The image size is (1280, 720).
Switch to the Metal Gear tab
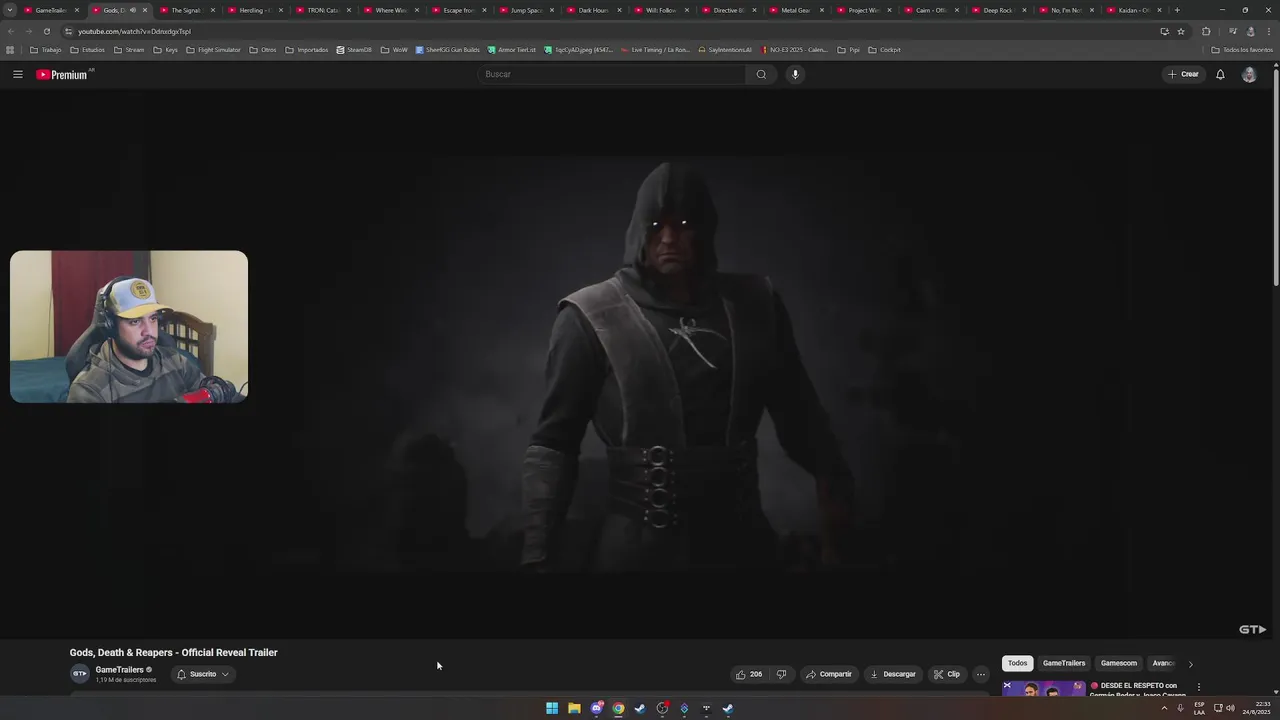795,10
